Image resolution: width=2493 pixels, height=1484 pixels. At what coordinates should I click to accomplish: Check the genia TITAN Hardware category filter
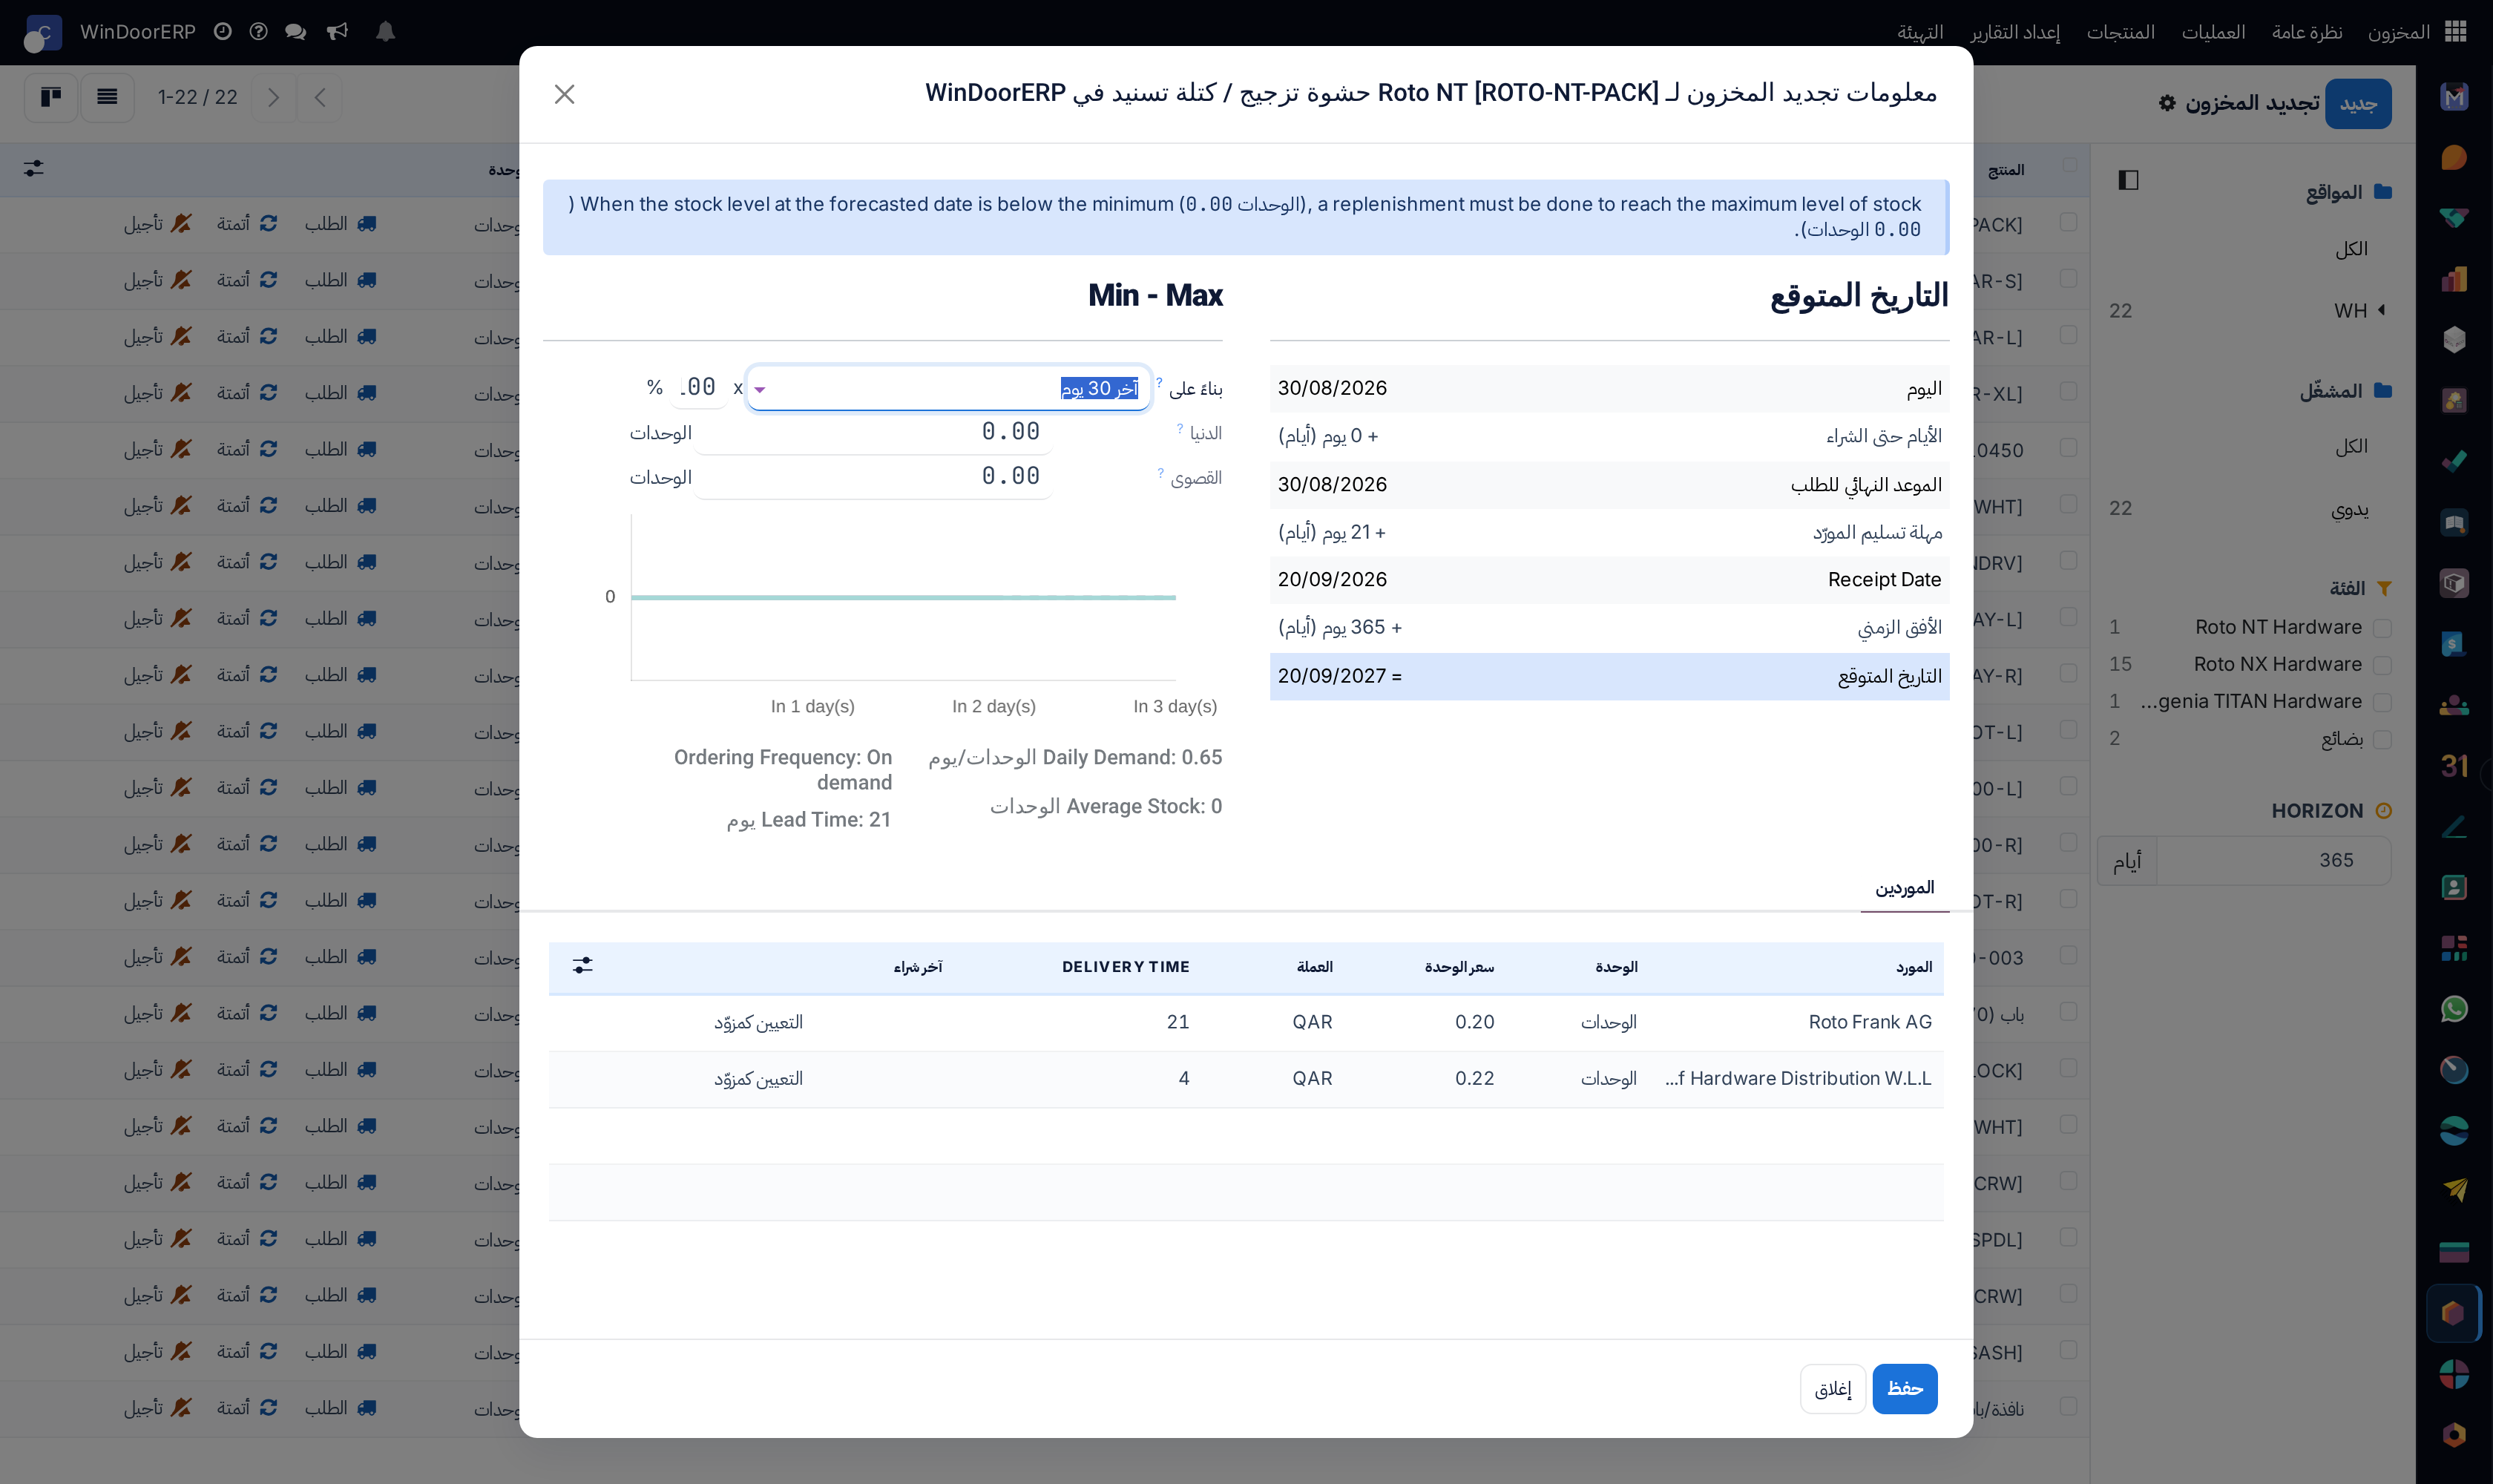(2382, 702)
